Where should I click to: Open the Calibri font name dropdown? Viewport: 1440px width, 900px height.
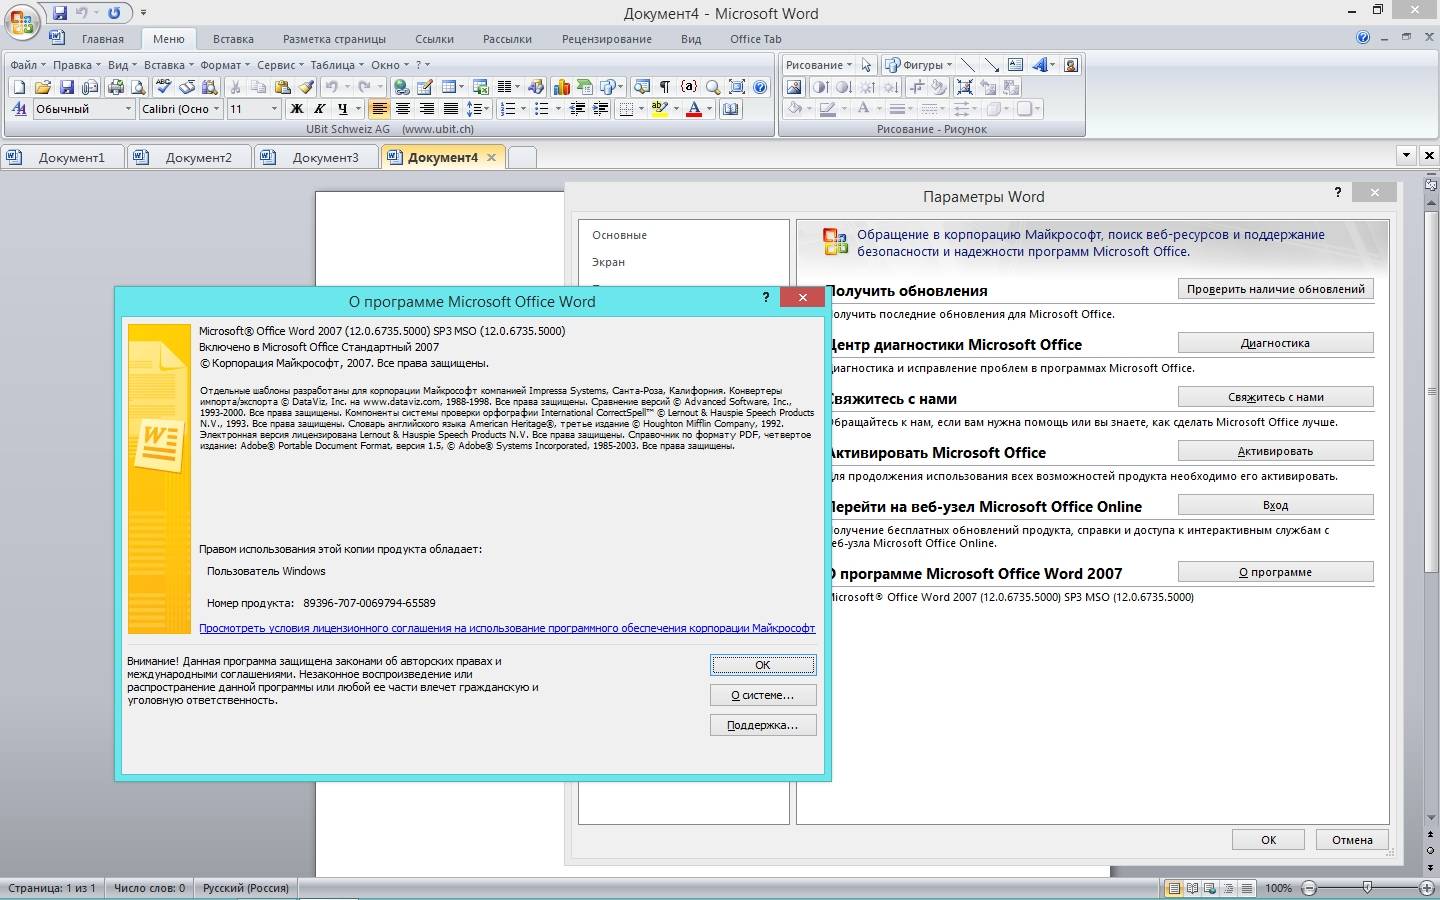point(216,109)
